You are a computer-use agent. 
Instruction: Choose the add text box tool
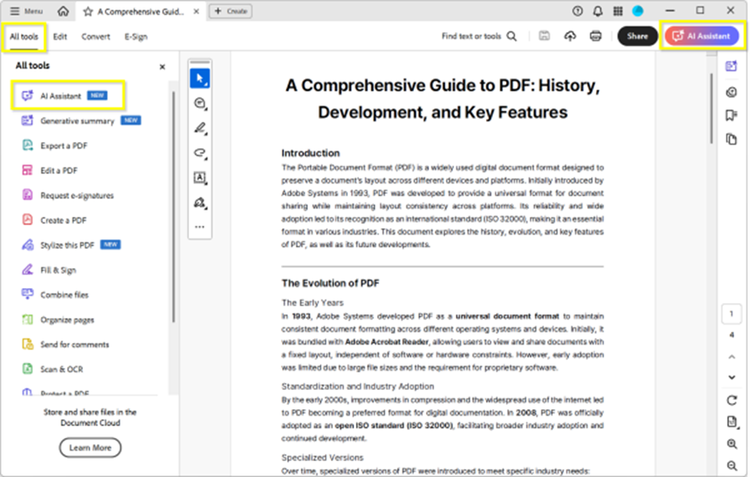coord(200,177)
